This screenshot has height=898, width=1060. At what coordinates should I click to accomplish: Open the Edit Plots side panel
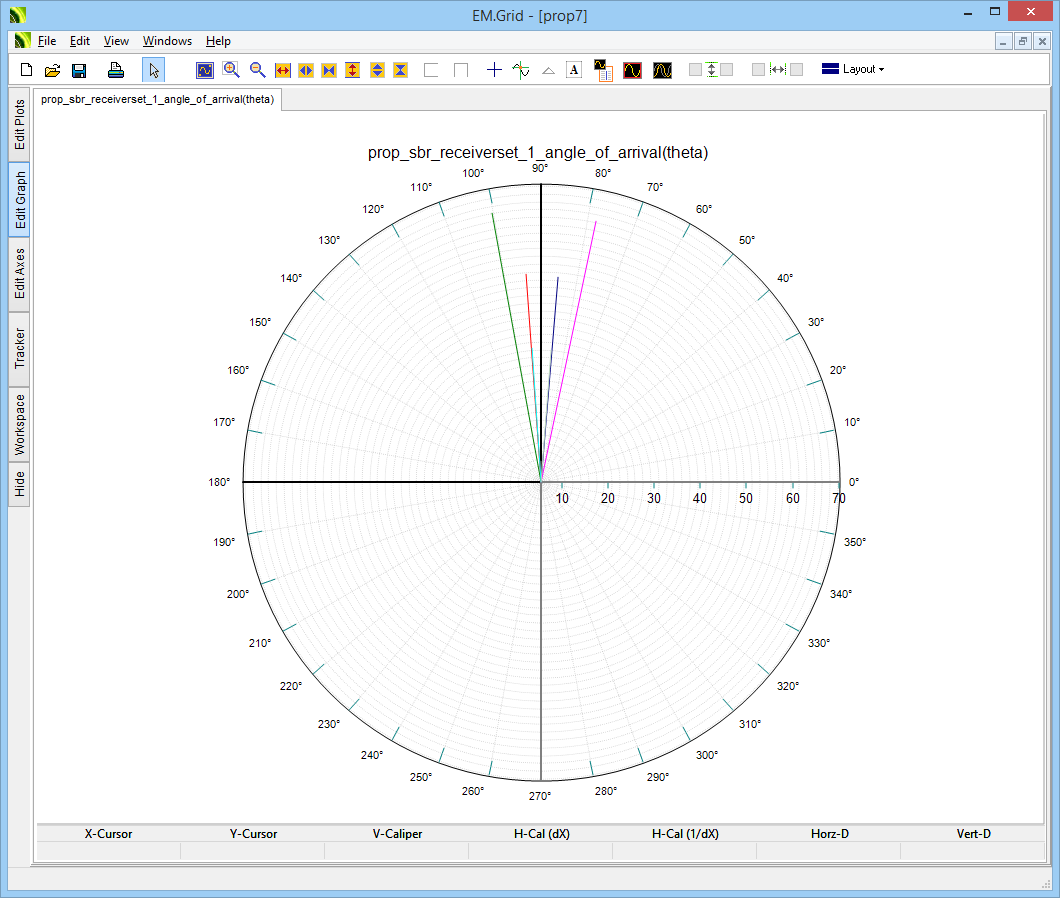tap(20, 125)
